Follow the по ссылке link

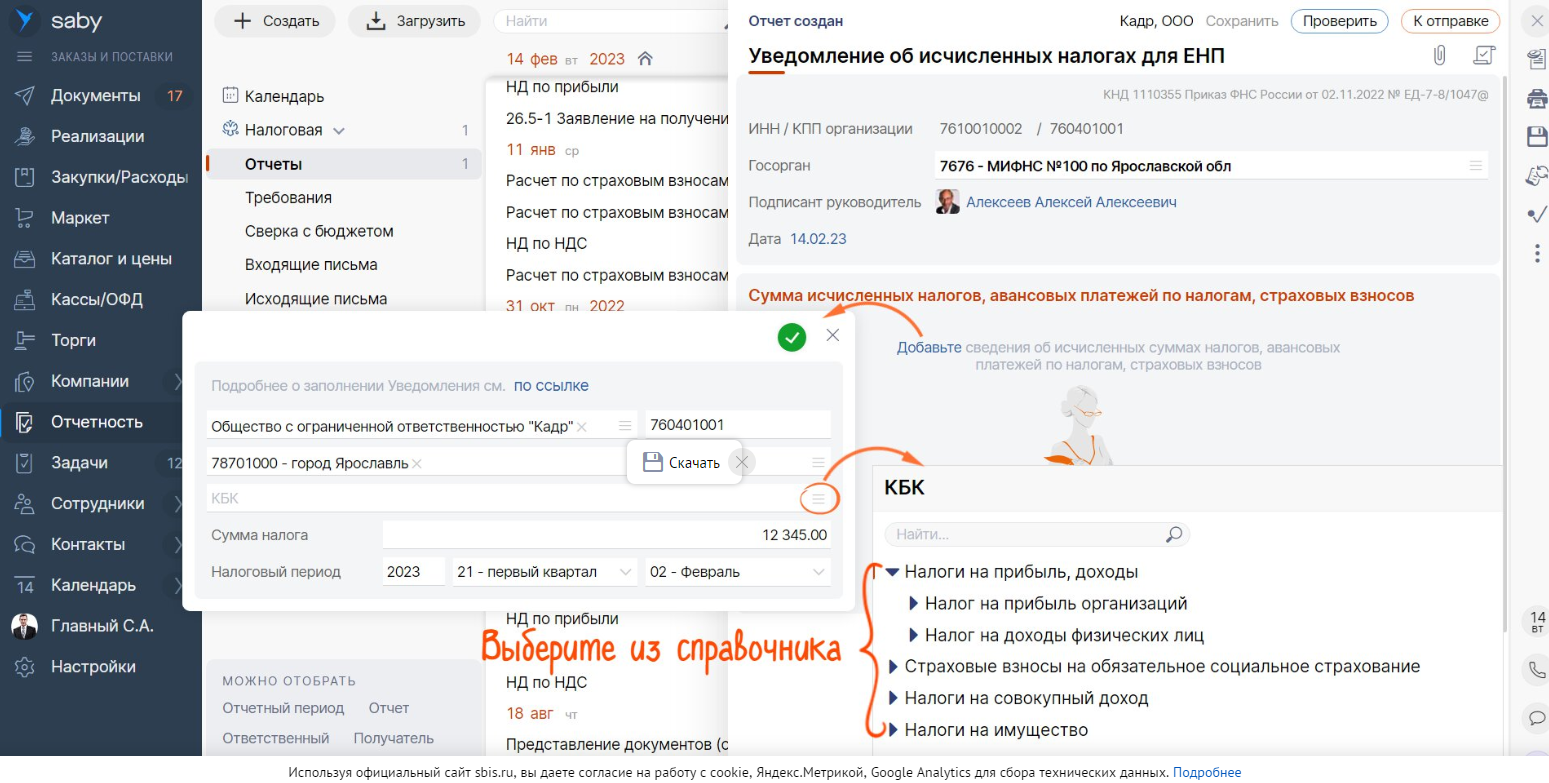point(551,386)
